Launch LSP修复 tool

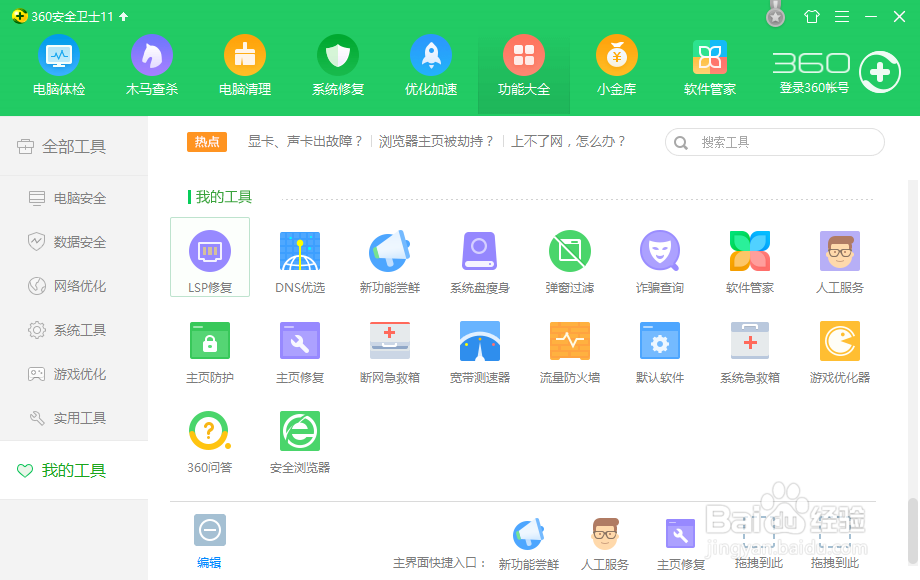click(210, 257)
